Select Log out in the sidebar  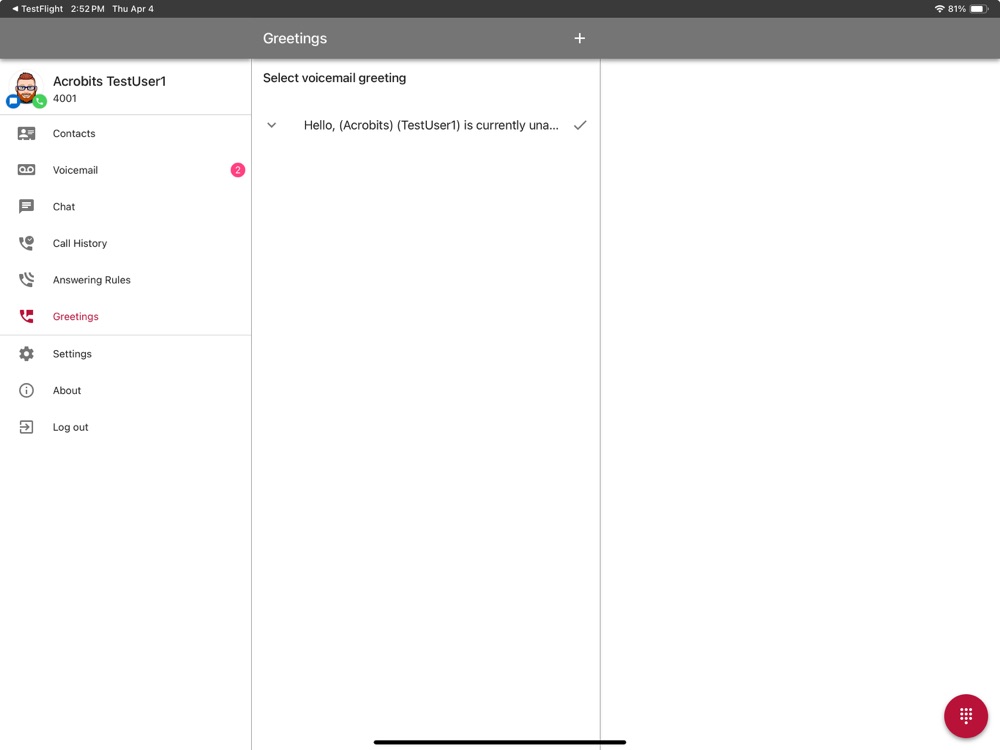126,427
